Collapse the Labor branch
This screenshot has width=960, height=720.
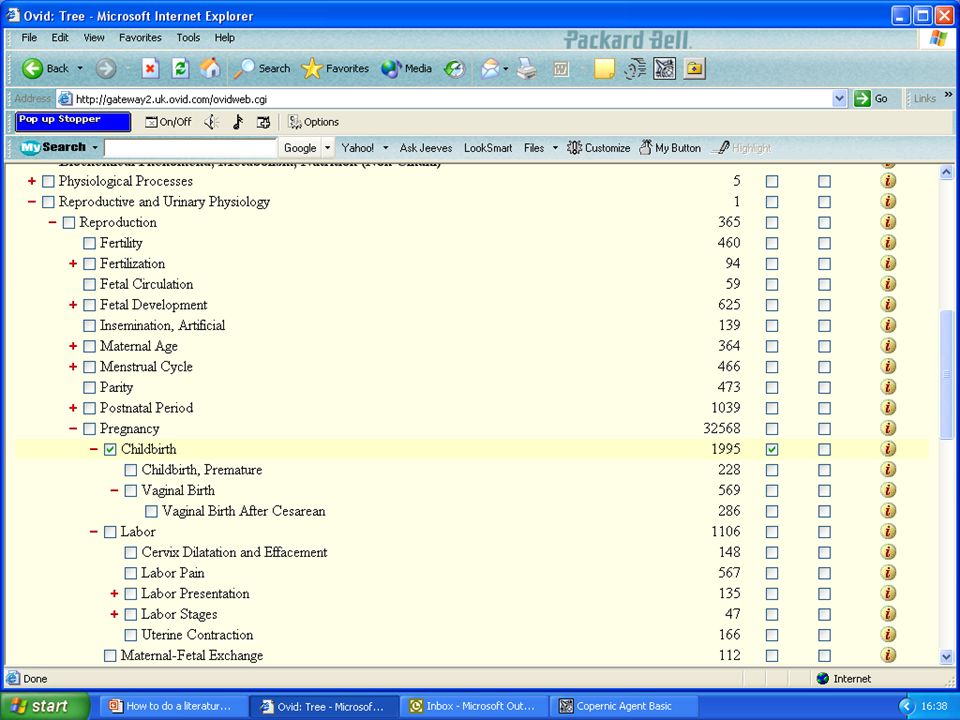click(x=94, y=531)
